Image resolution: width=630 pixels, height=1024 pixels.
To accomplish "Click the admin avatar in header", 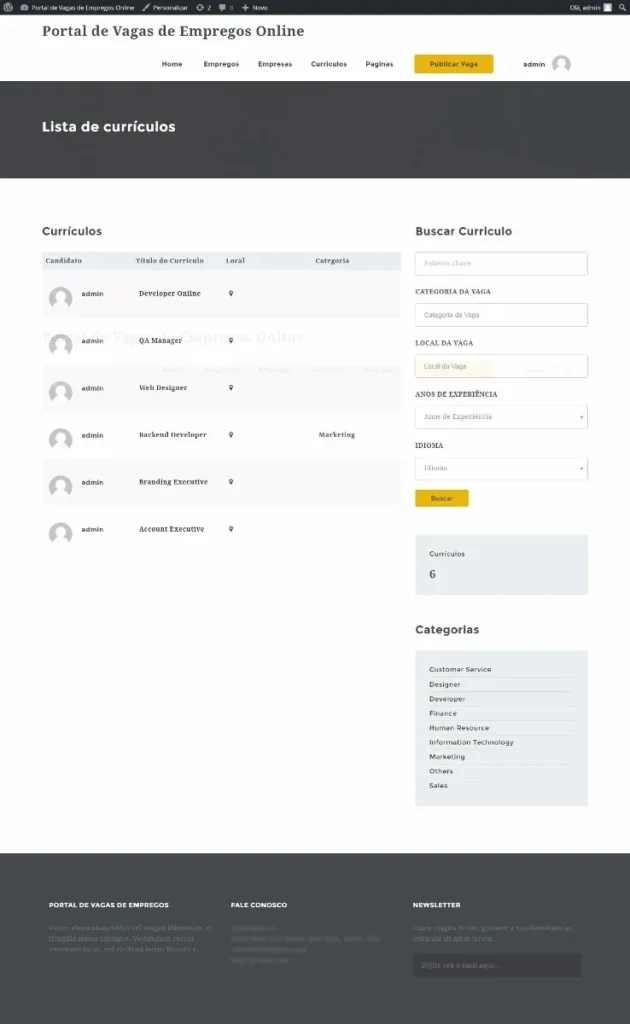I will [561, 64].
